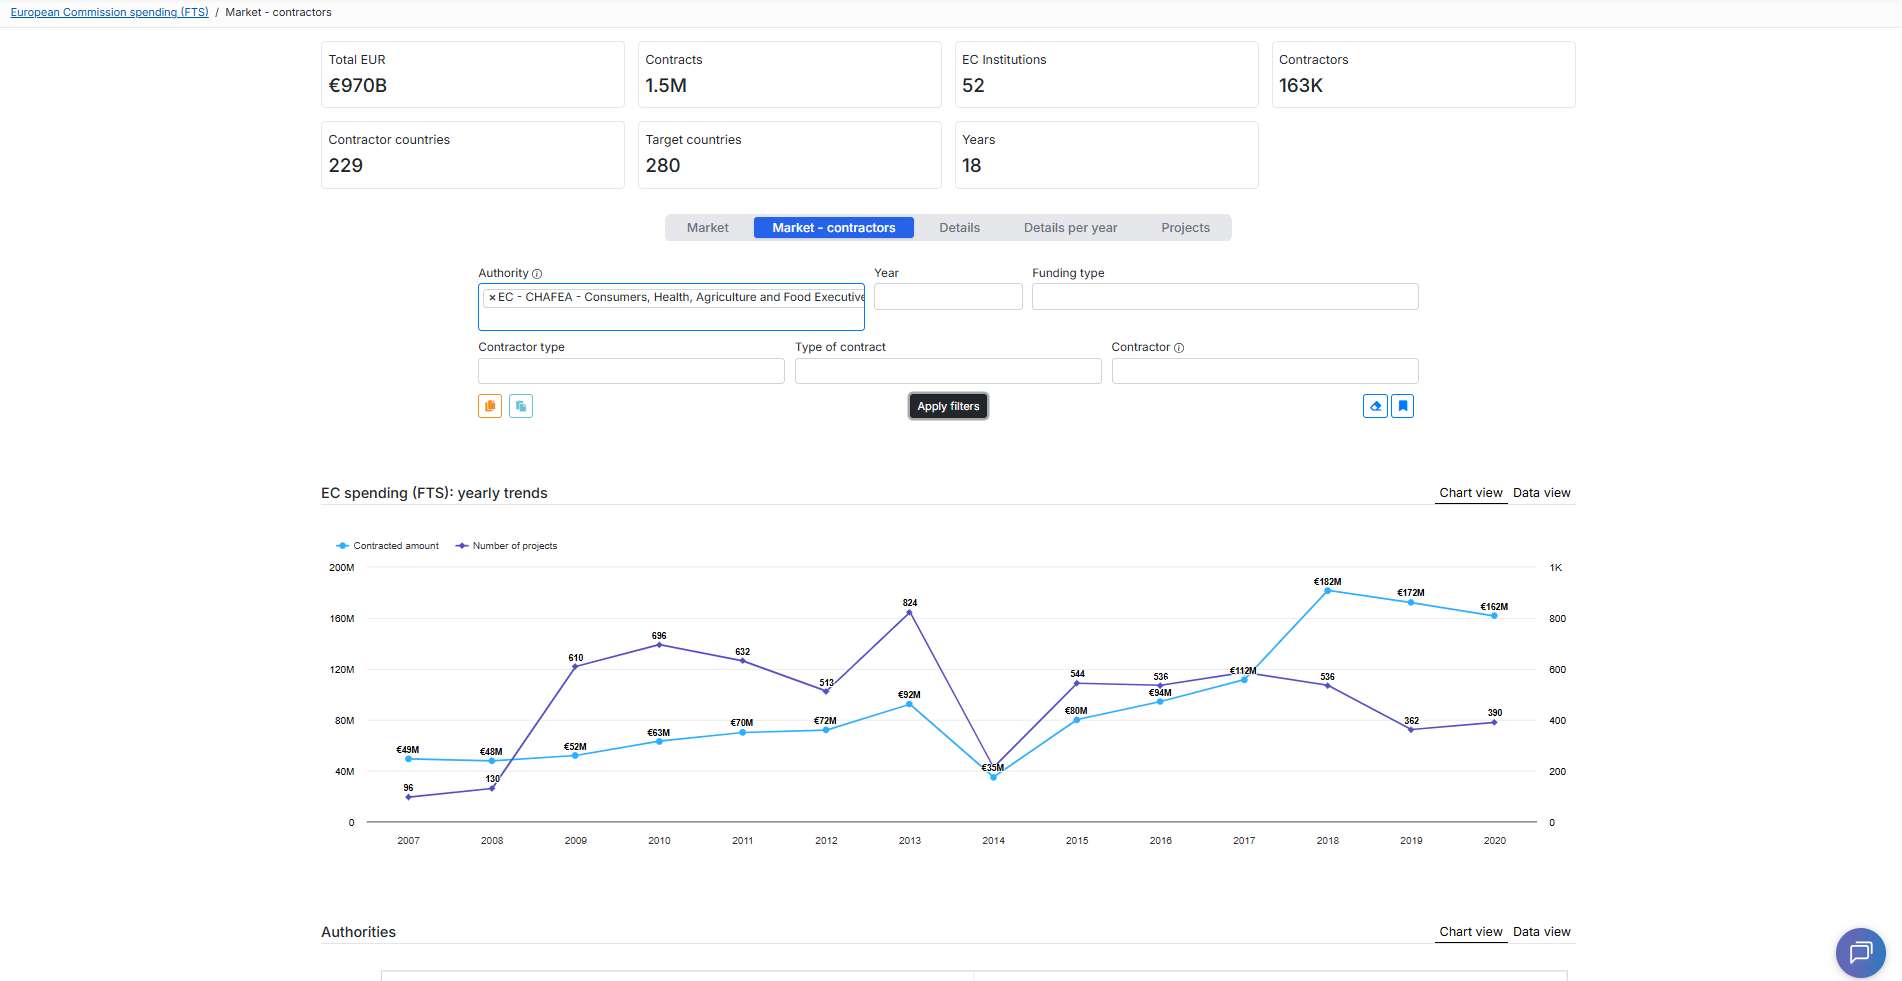Click the bookmark save filters icon
The height and width of the screenshot is (981, 1902).
click(1403, 406)
